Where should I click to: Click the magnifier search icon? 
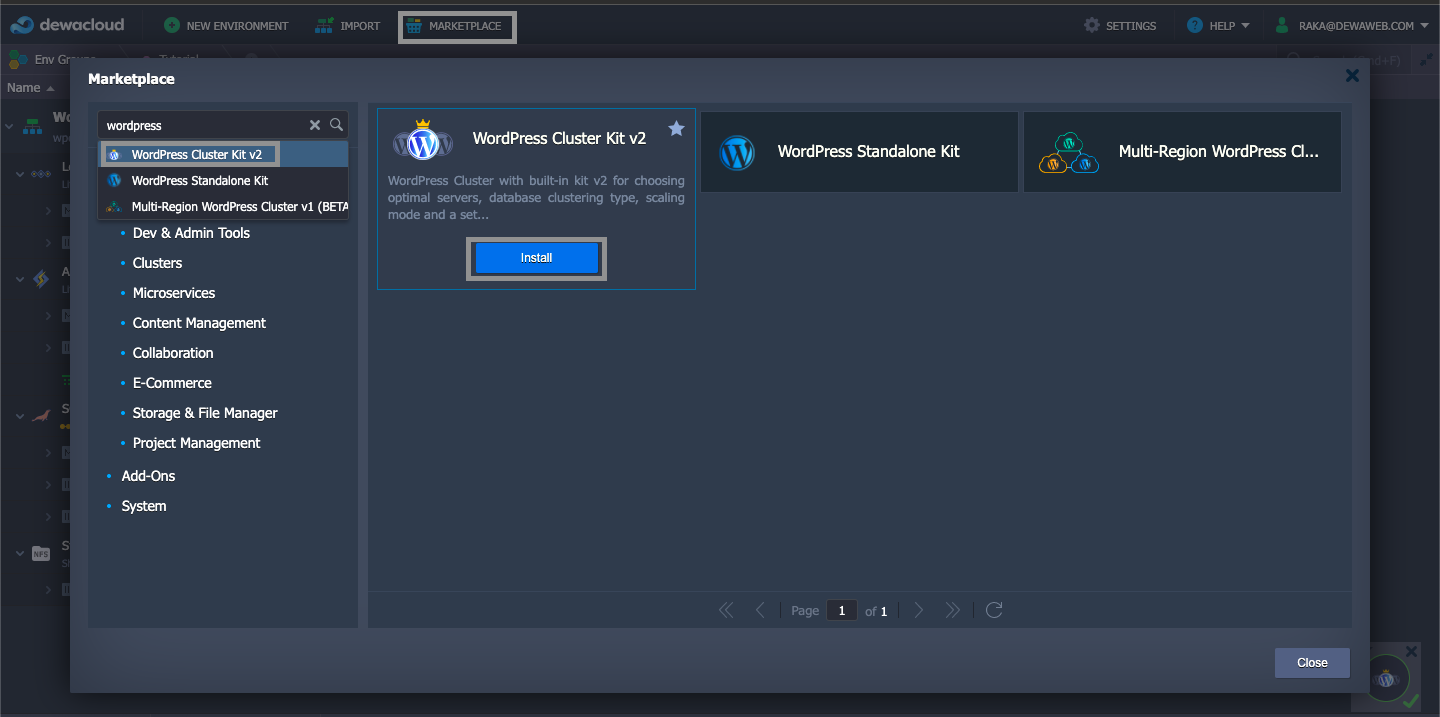(x=337, y=125)
